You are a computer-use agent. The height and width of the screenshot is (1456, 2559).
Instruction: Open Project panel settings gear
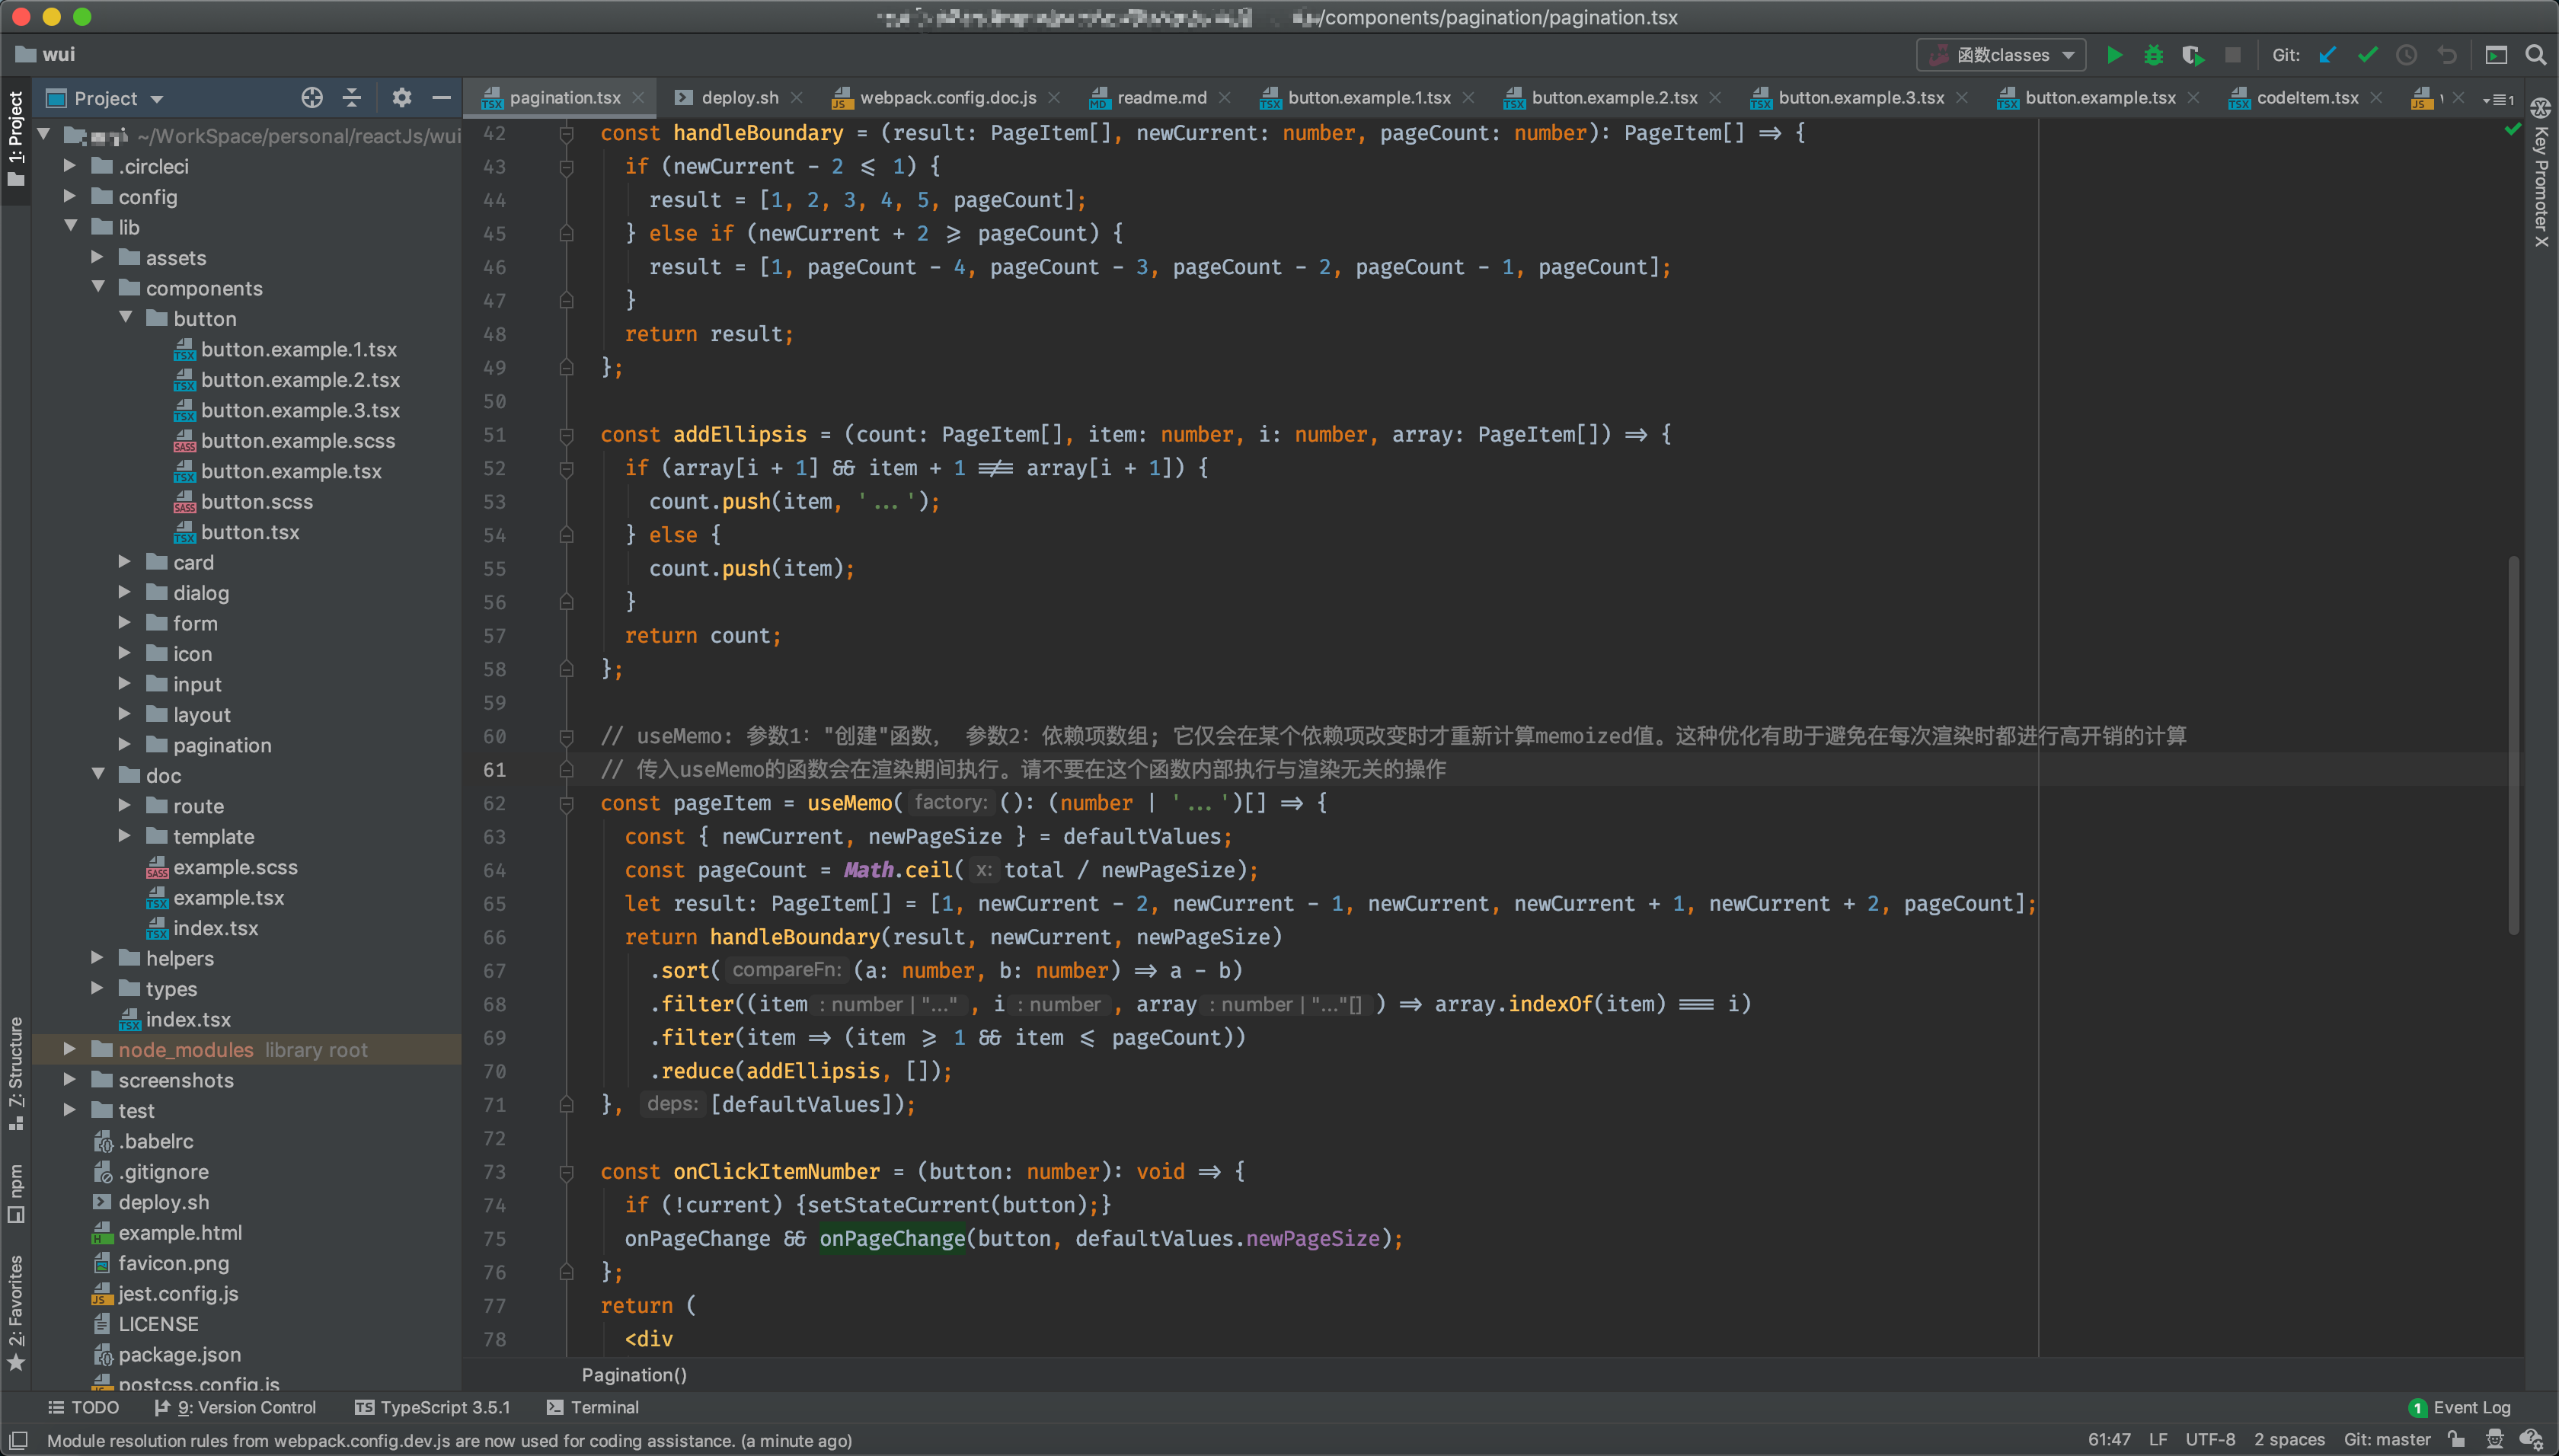(401, 98)
